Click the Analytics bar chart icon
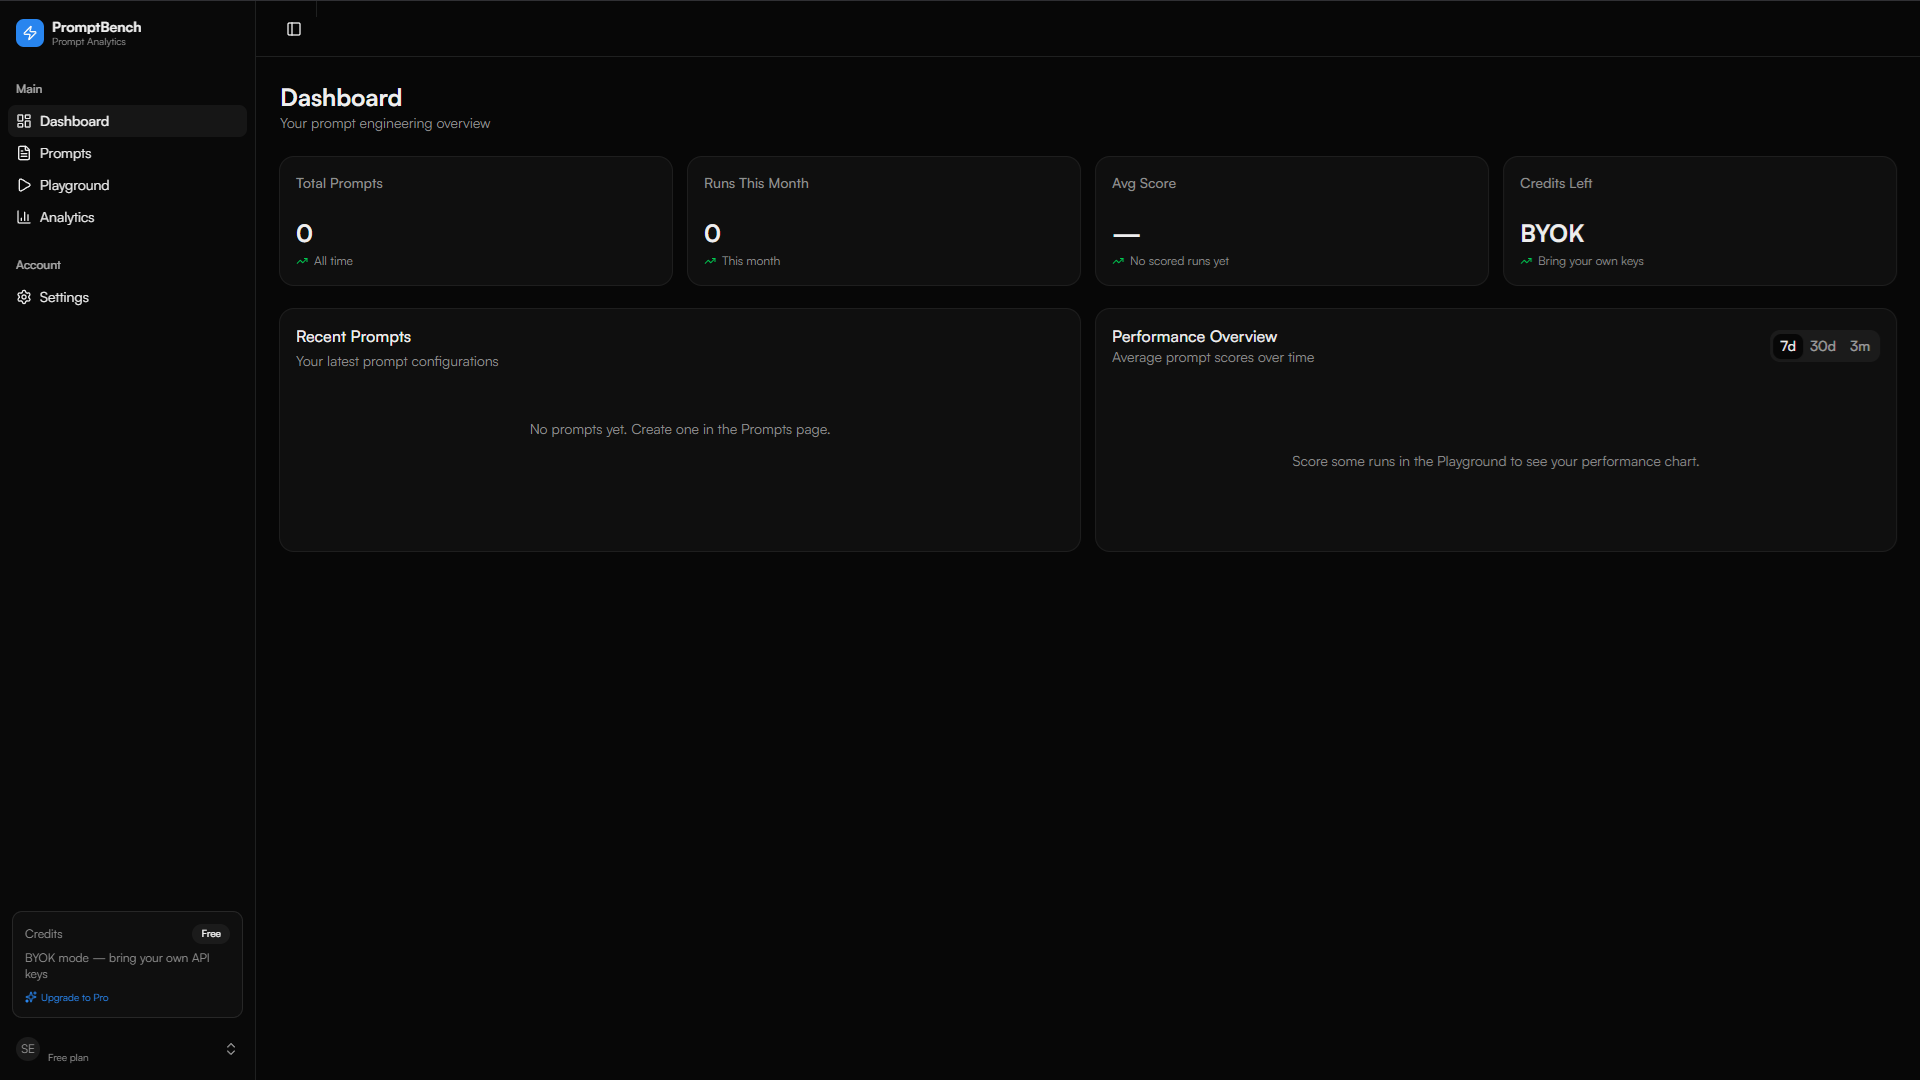1920x1080 pixels. click(24, 217)
